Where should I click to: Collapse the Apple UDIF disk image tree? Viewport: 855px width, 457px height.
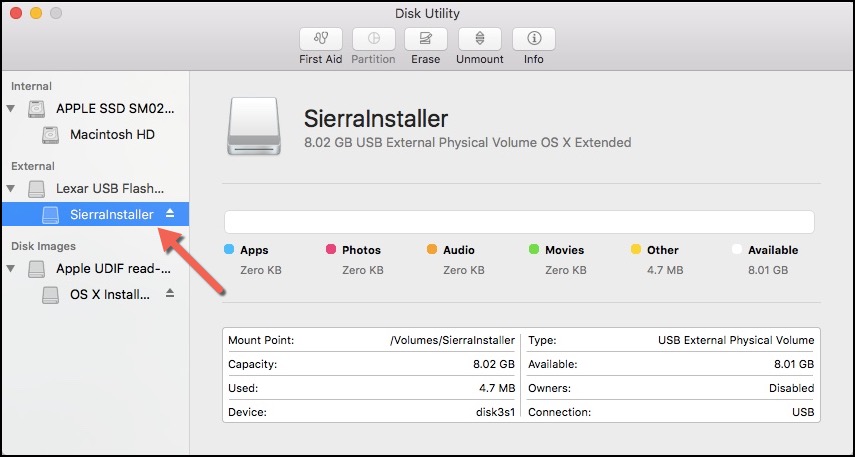(12, 268)
